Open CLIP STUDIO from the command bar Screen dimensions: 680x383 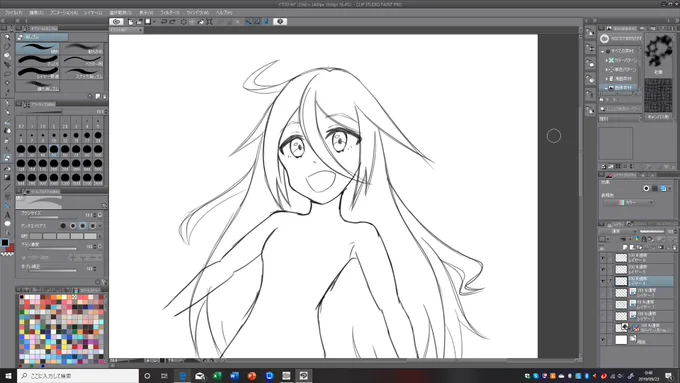[116, 22]
